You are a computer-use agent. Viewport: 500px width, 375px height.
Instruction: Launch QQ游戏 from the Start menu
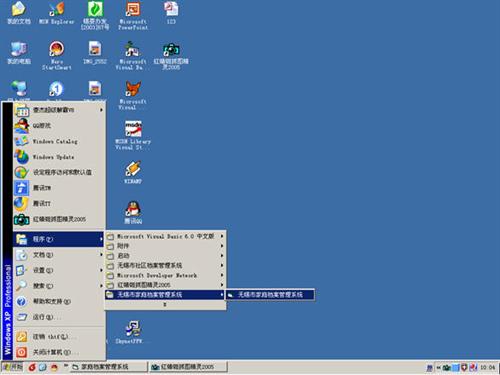point(59,126)
